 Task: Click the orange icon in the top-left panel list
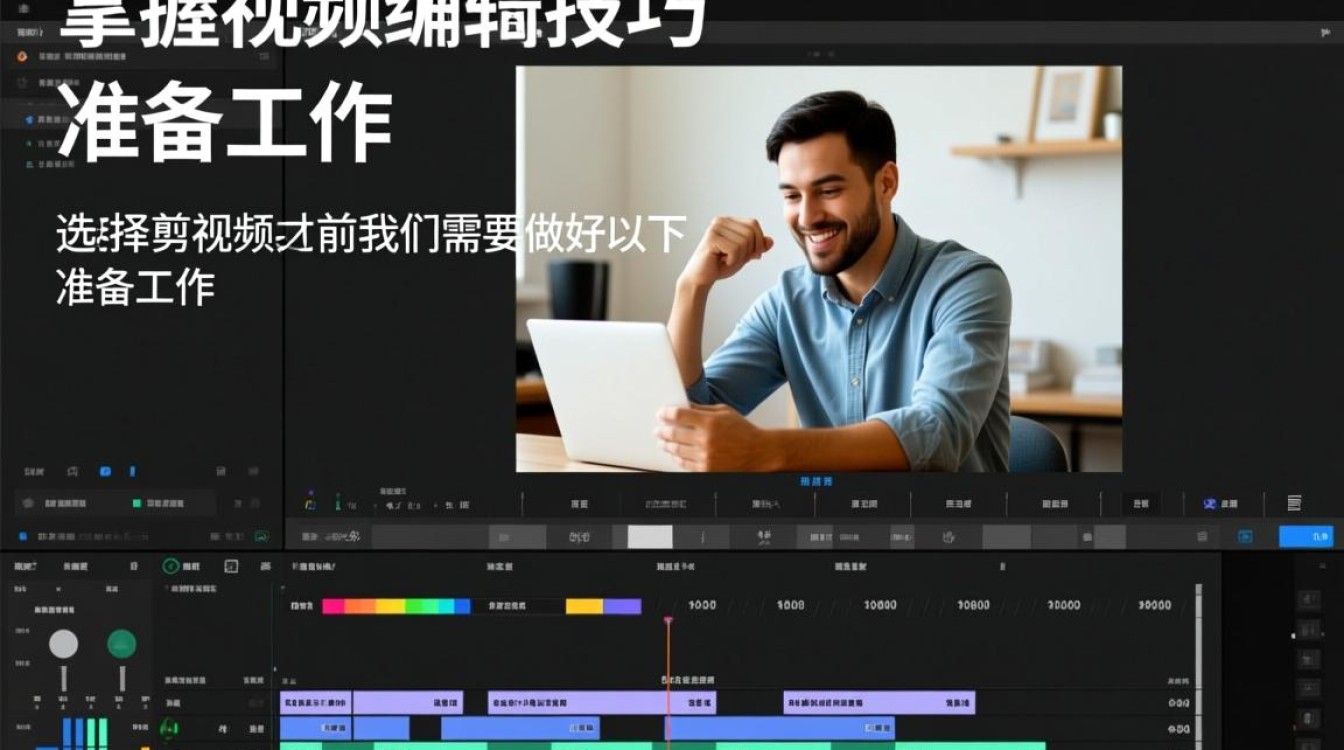(x=21, y=57)
